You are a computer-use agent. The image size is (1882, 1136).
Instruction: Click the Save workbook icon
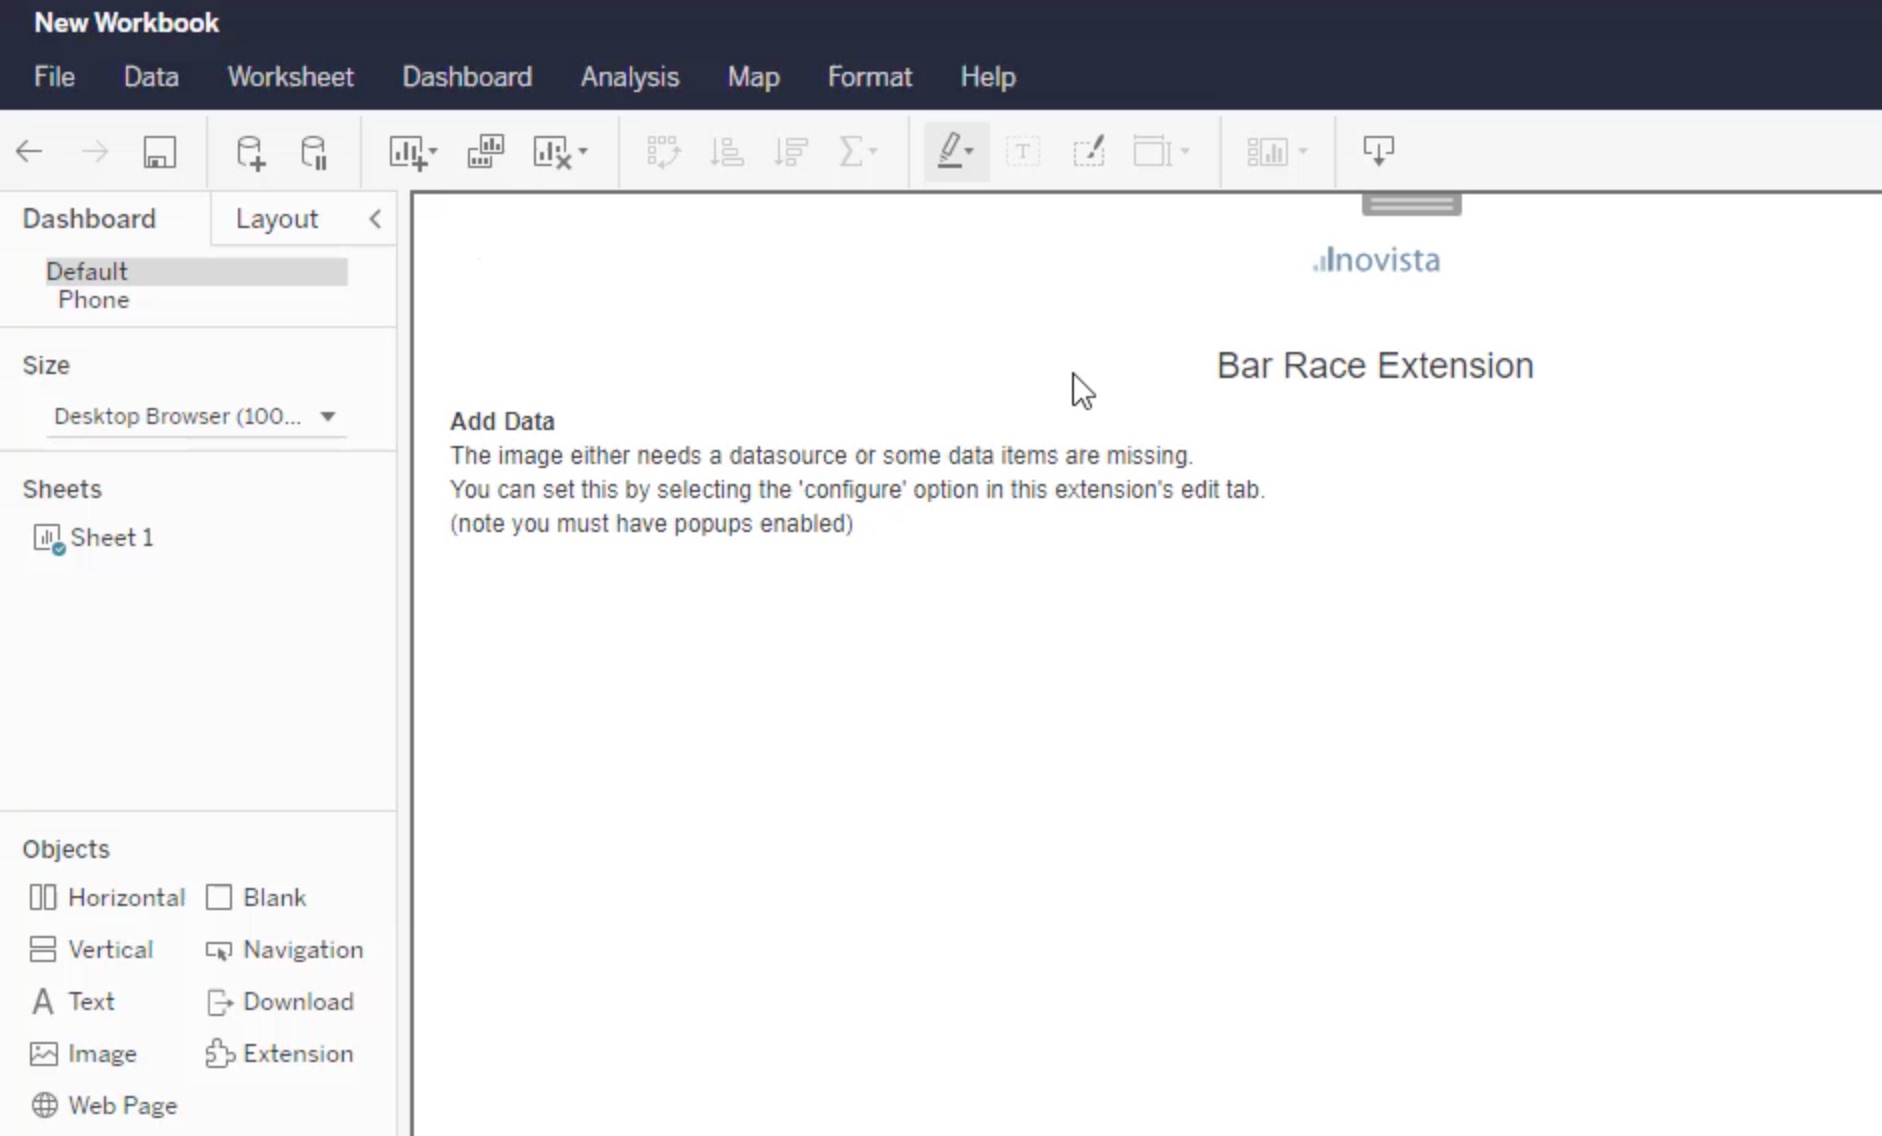(159, 152)
